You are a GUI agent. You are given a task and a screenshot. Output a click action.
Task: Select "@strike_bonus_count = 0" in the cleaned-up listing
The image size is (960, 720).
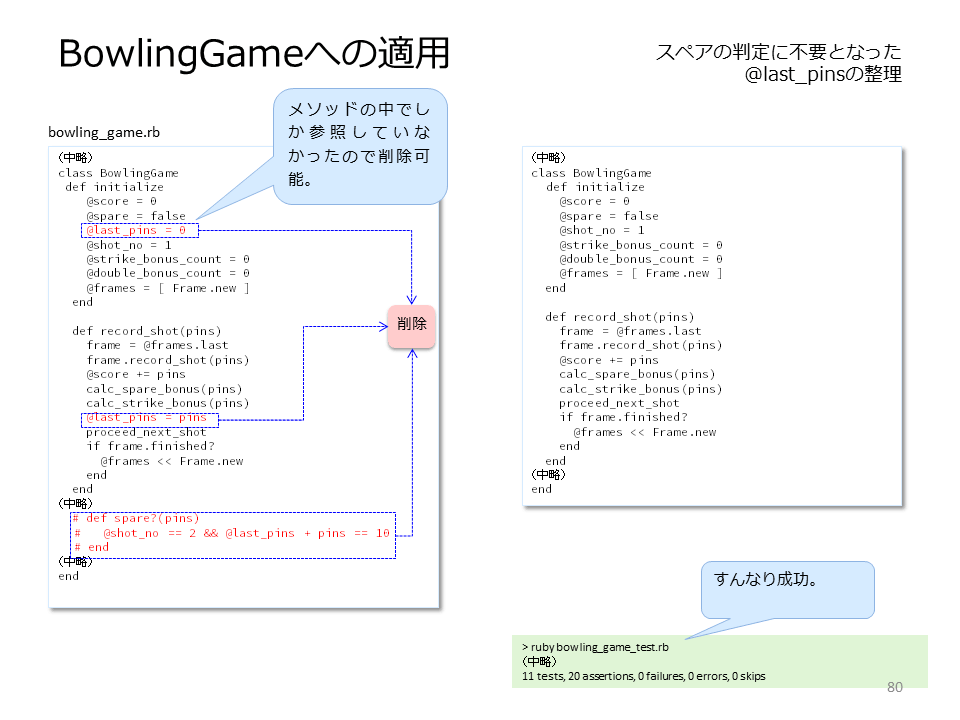[641, 245]
